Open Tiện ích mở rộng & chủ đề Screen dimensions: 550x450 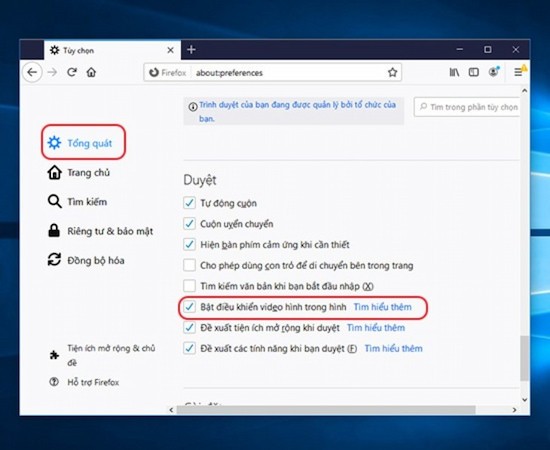click(102, 355)
